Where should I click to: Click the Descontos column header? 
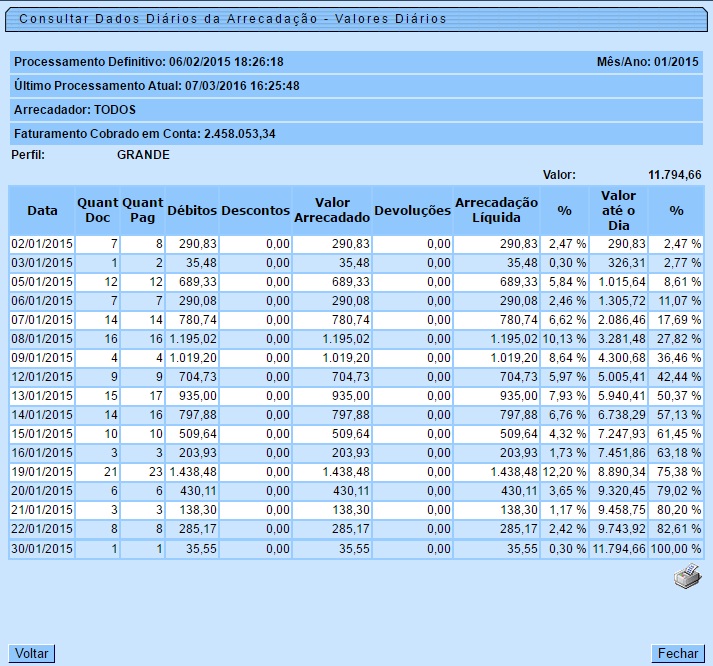point(255,211)
